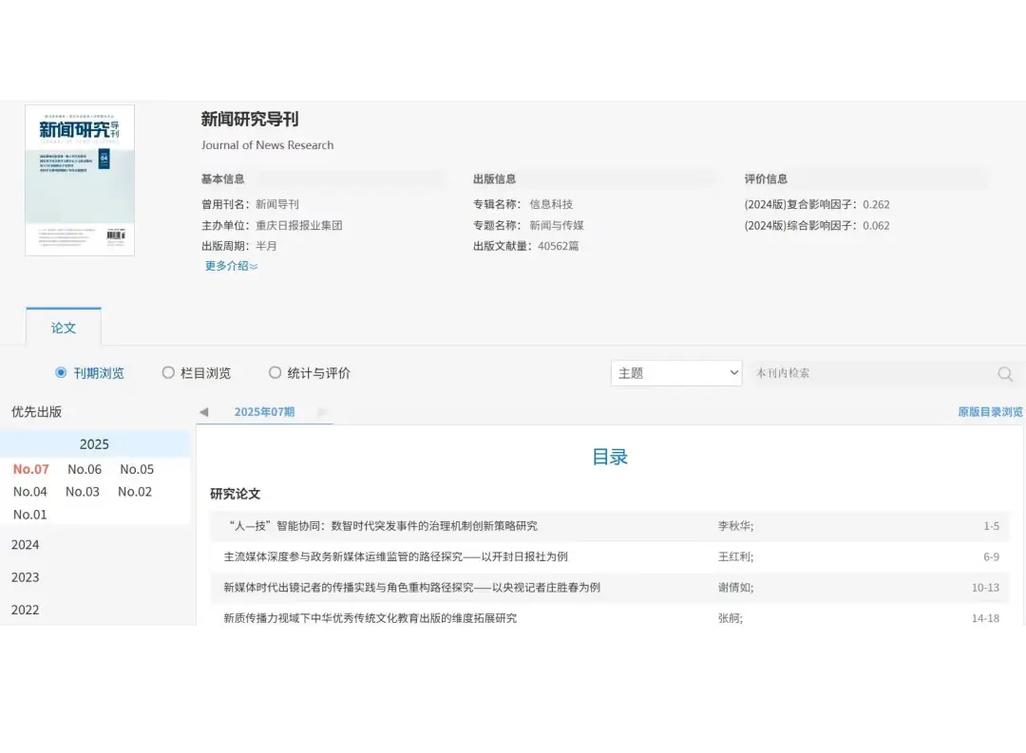This screenshot has height=753, width=1026.
Task: Open 优先出版 in the left sidebar
Action: click(x=37, y=412)
